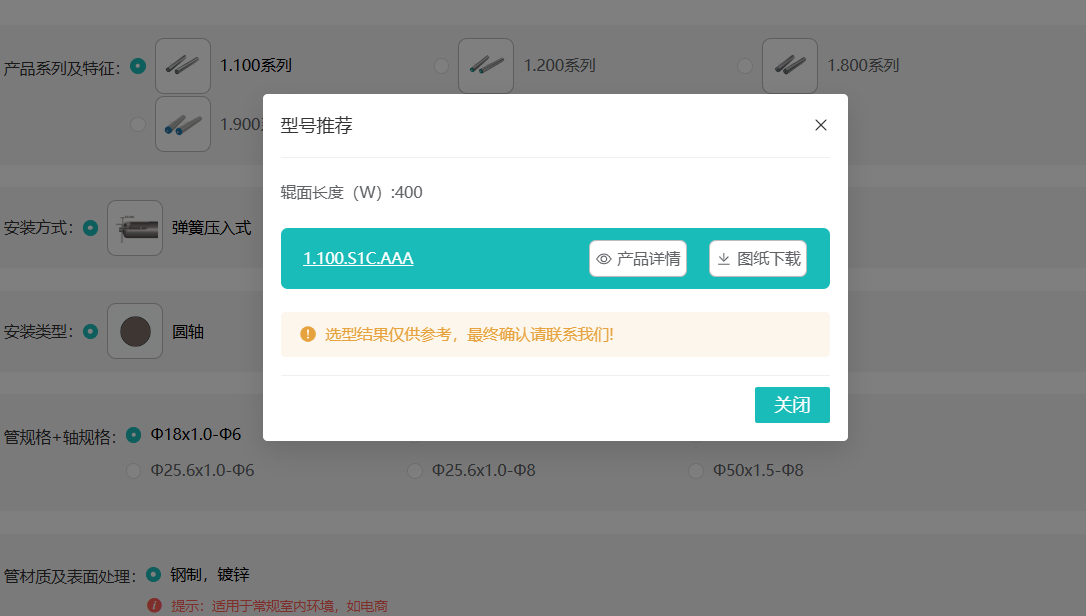This screenshot has width=1086, height=616.
Task: Click the 辊面长度（W）:400 text
Action: (x=351, y=192)
